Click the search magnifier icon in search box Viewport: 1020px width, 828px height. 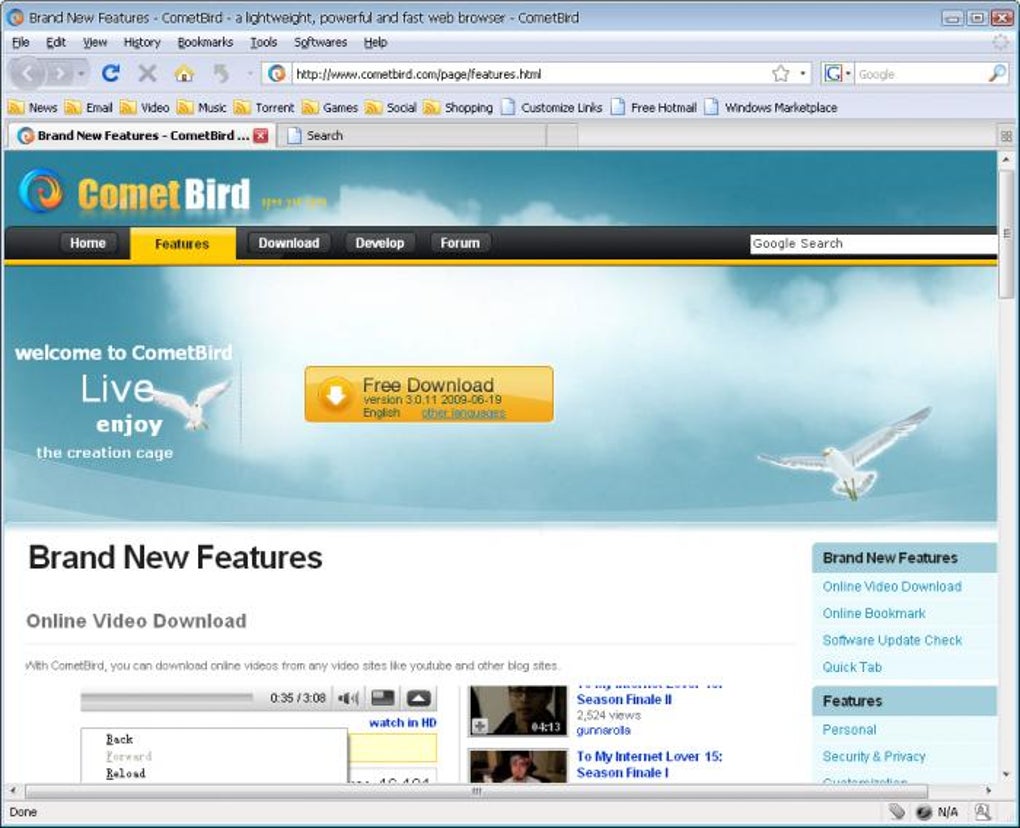click(x=997, y=73)
